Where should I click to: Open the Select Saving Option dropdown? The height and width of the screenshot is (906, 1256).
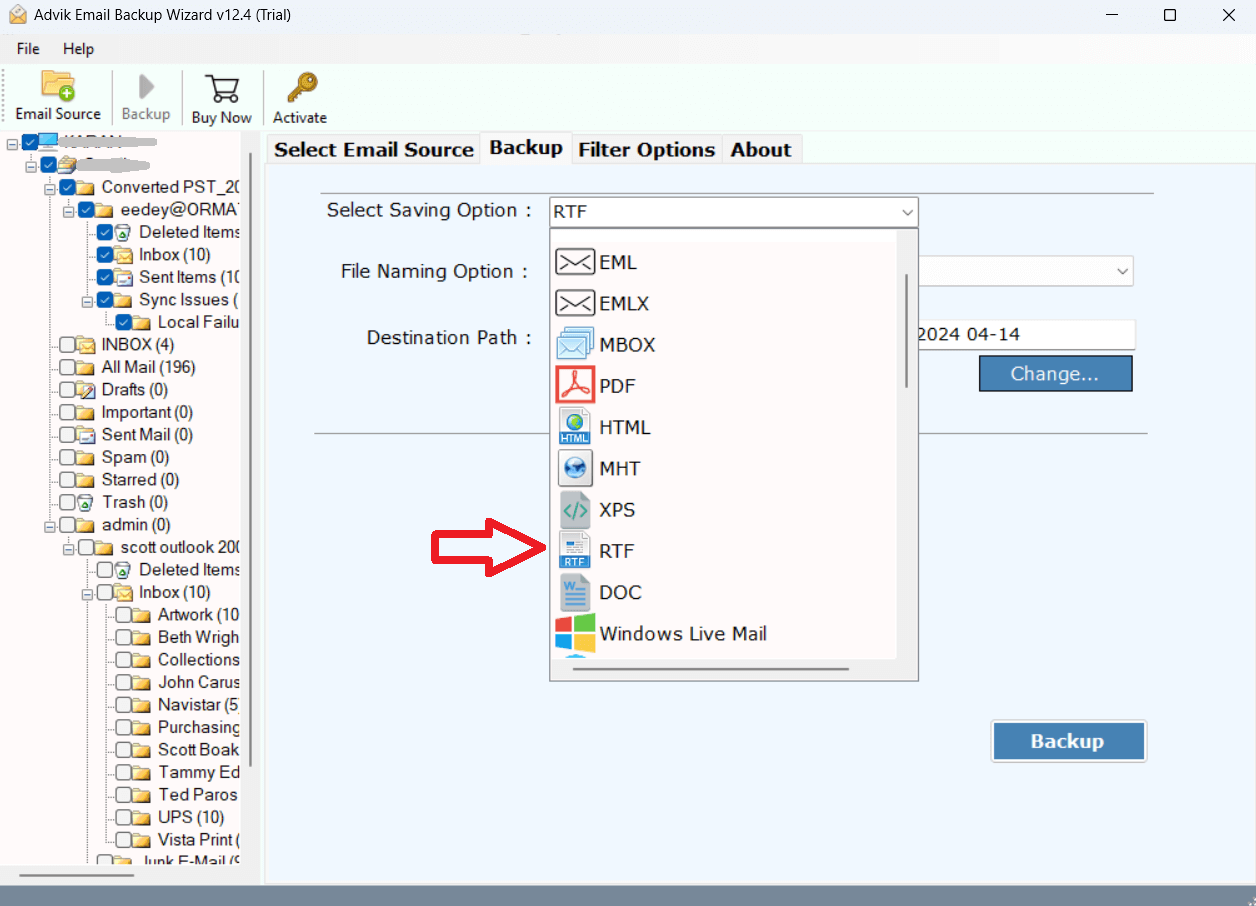(733, 212)
